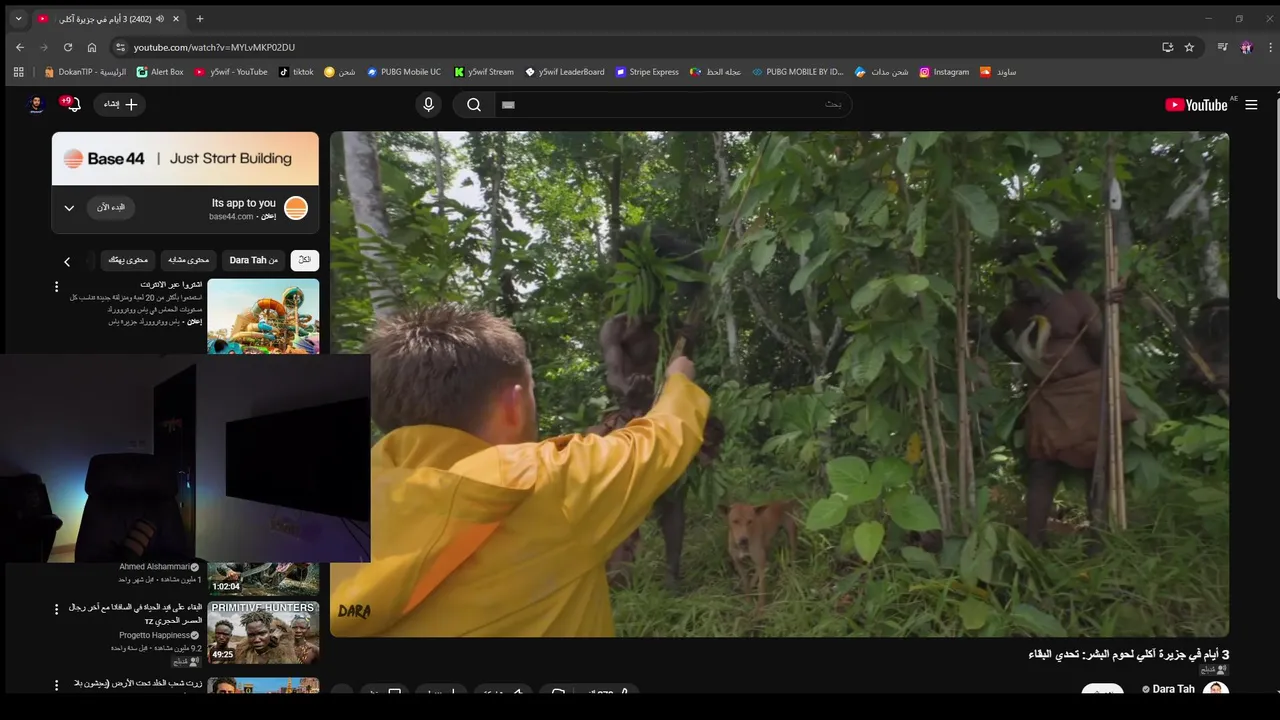Bookmark this page with the star
This screenshot has width=1280, height=720.
(x=1189, y=47)
